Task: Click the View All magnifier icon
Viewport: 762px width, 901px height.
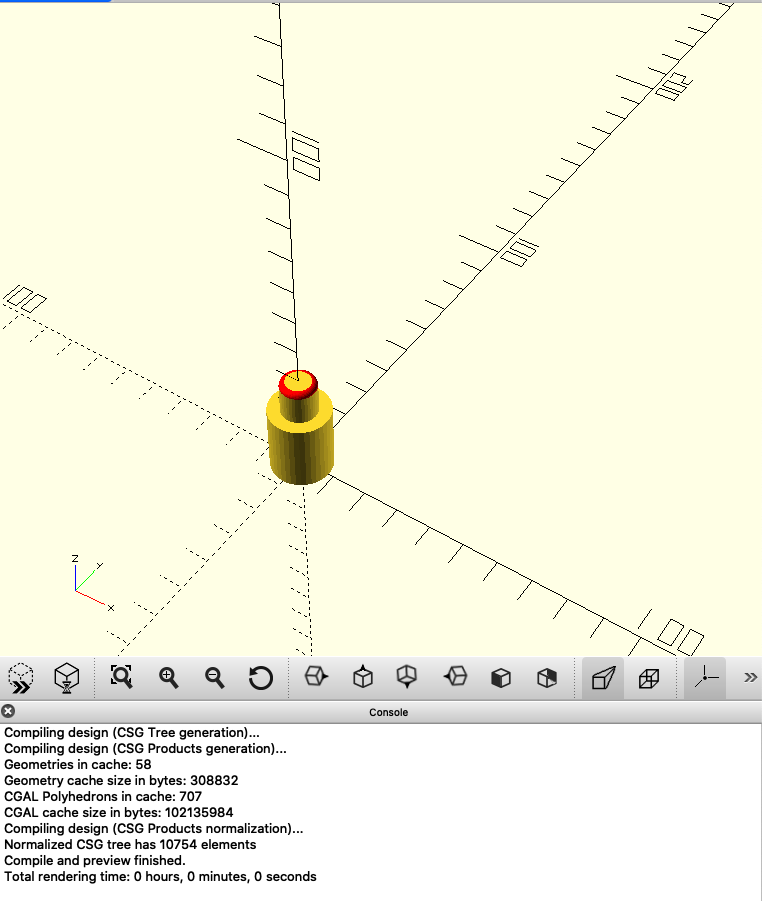Action: 121,677
